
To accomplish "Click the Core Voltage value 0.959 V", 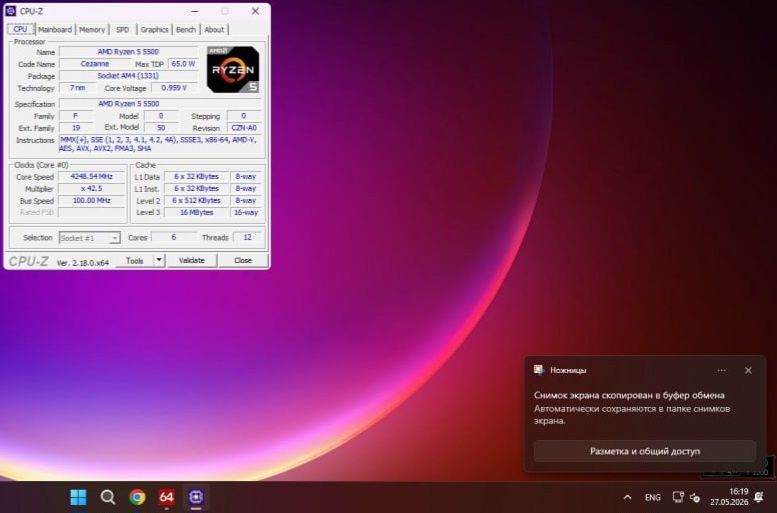I will pos(174,88).
